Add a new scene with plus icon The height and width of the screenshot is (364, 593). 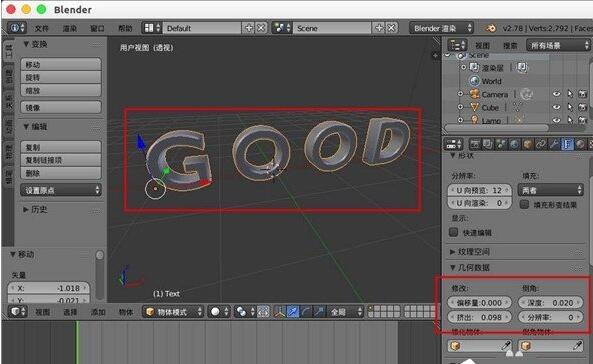click(379, 28)
